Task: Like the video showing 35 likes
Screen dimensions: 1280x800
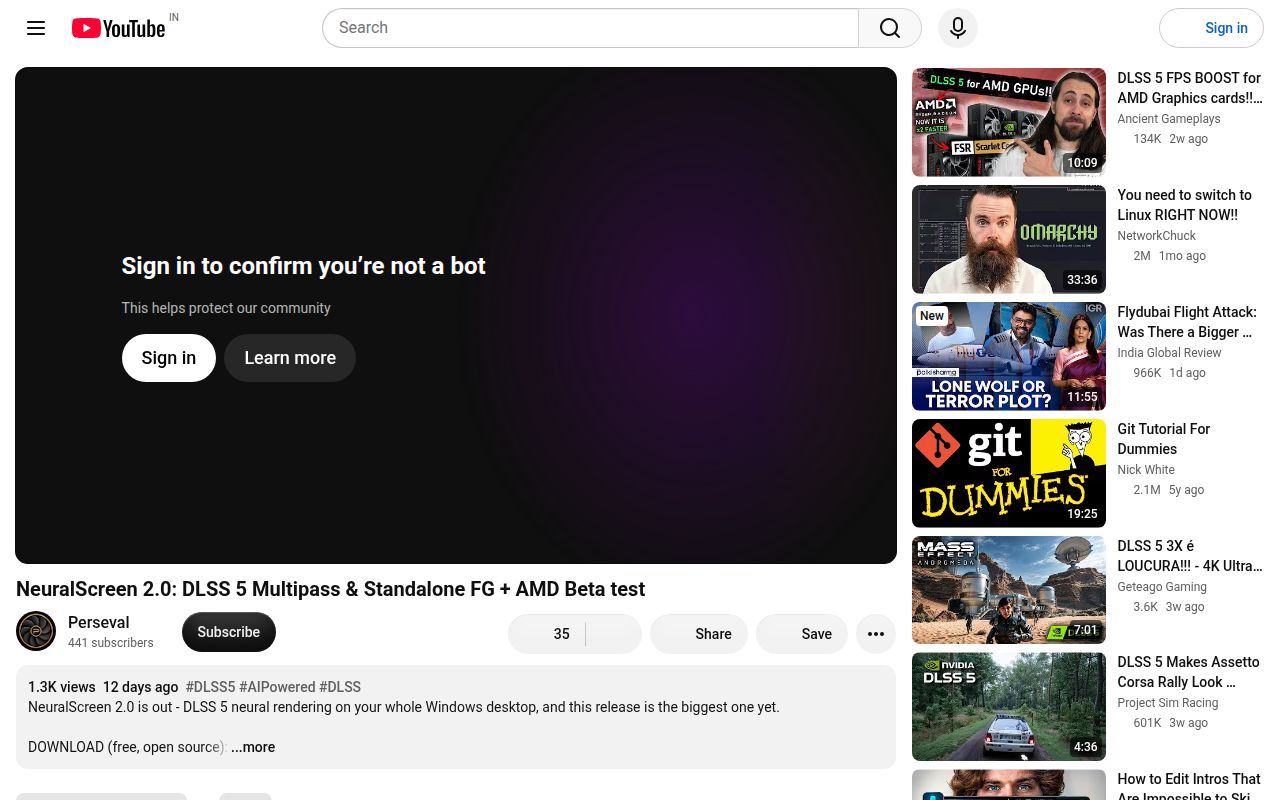Action: pyautogui.click(x=547, y=634)
